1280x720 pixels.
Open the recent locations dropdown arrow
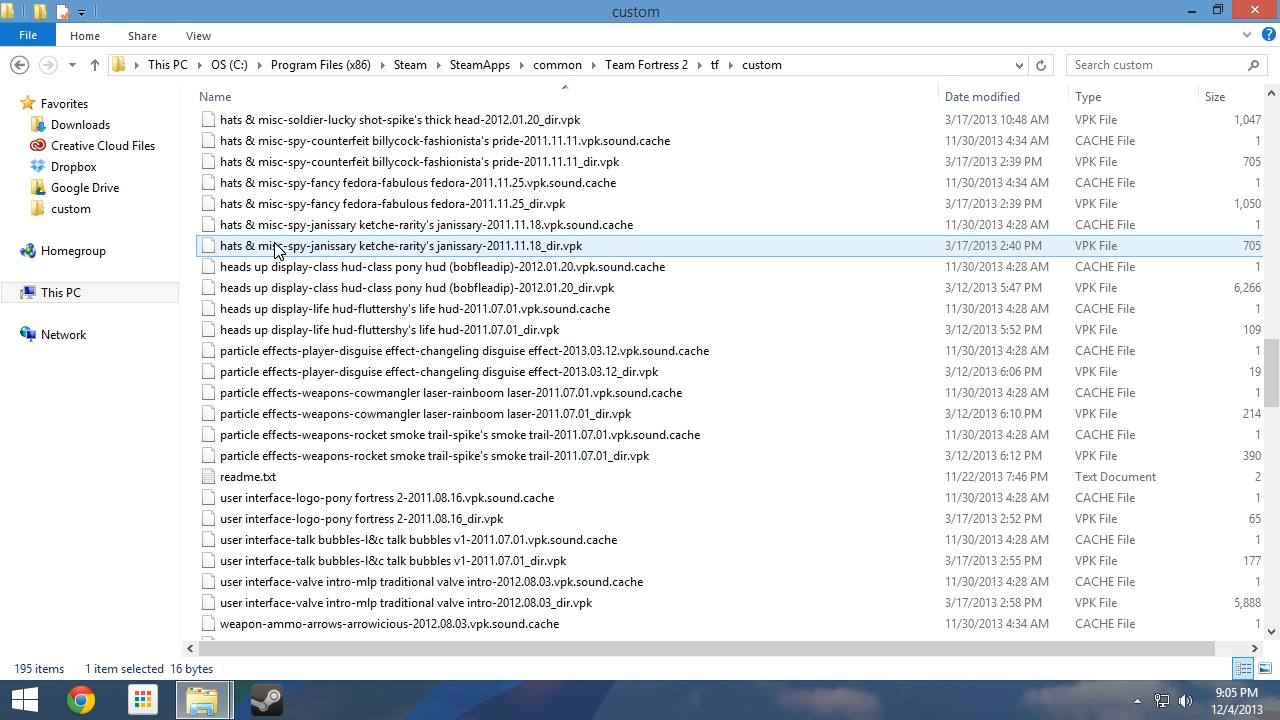coord(72,65)
